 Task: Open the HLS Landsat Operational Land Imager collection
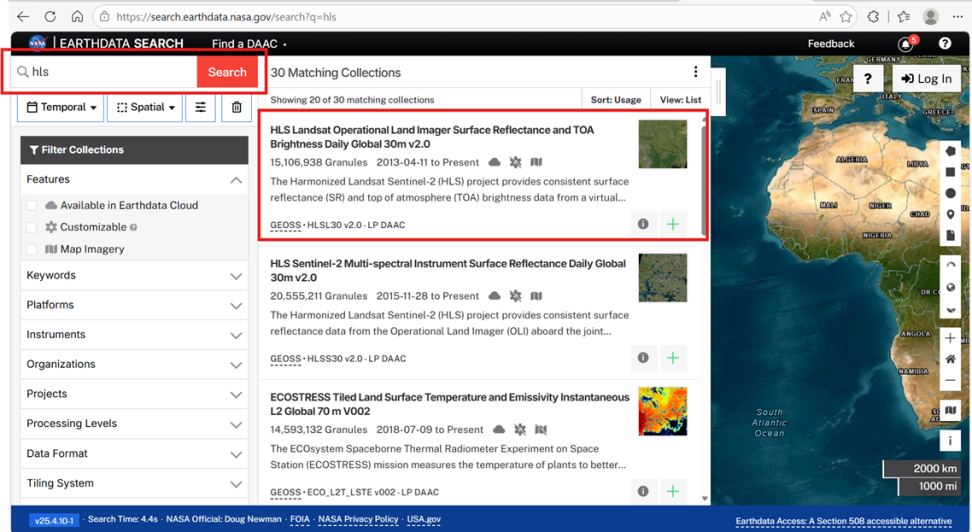pos(431,137)
